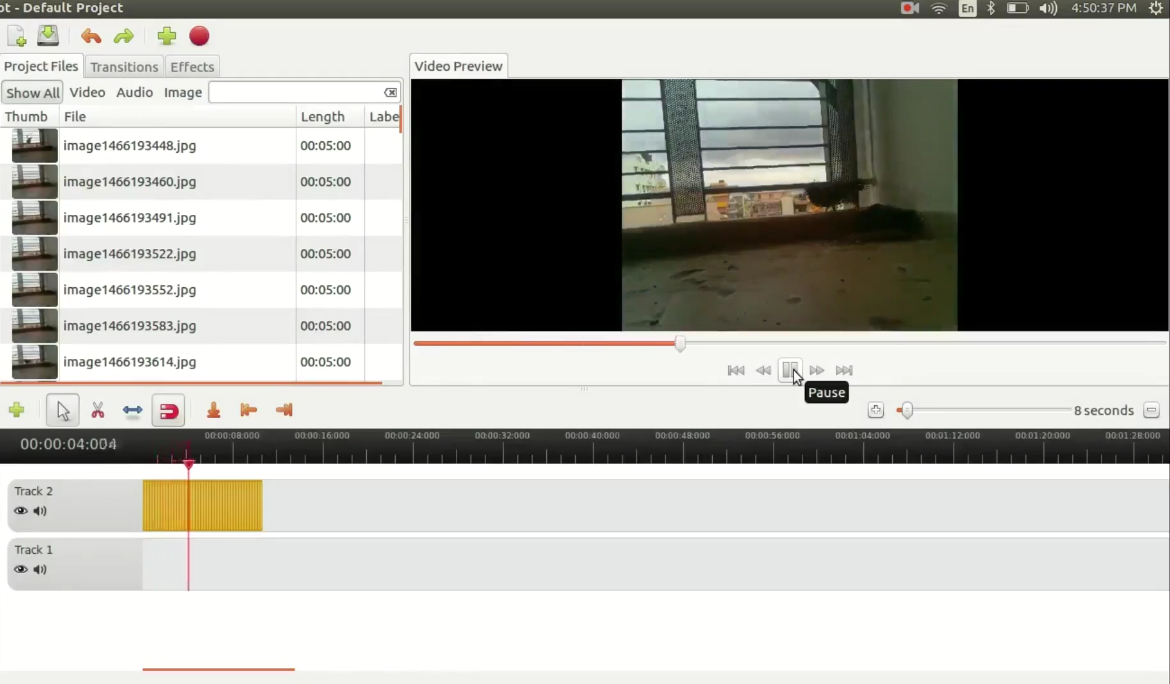Open the 4:50:37 PM clock menu
The height and width of the screenshot is (684, 1170).
coord(1104,8)
